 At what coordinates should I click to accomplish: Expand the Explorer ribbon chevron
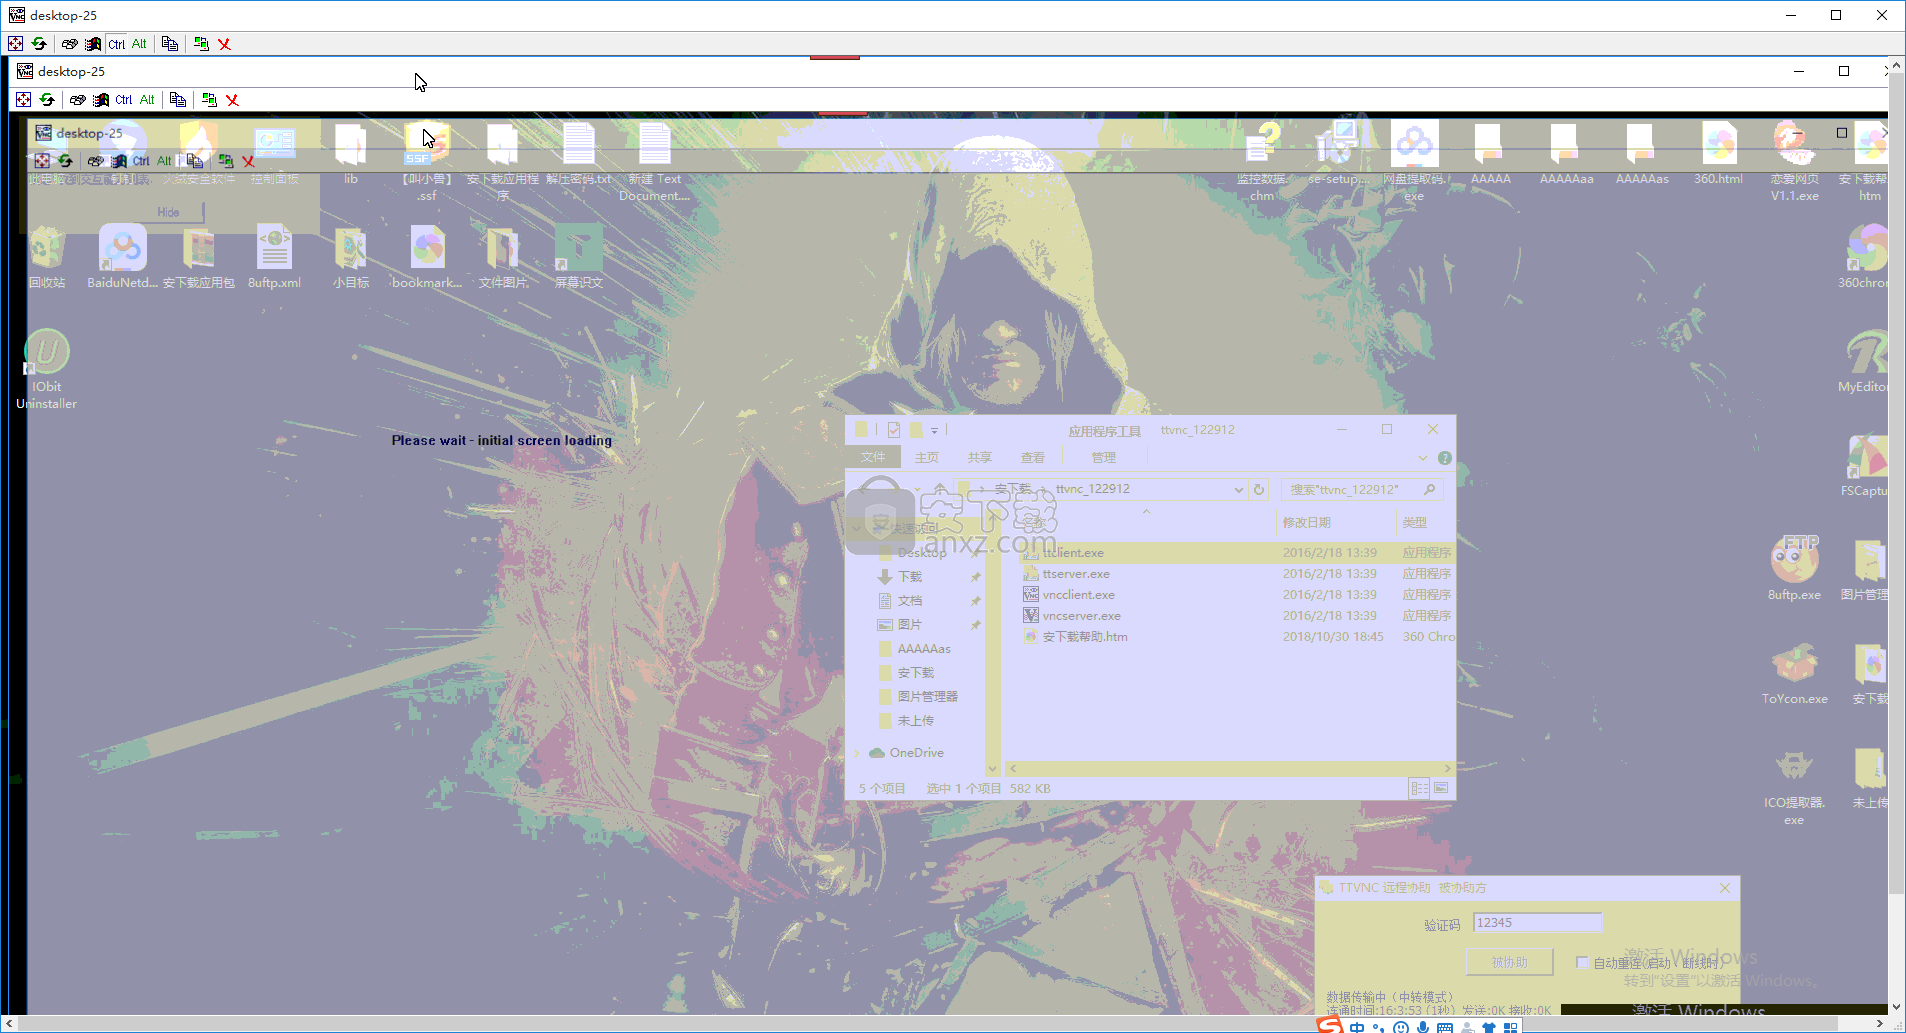[1422, 458]
